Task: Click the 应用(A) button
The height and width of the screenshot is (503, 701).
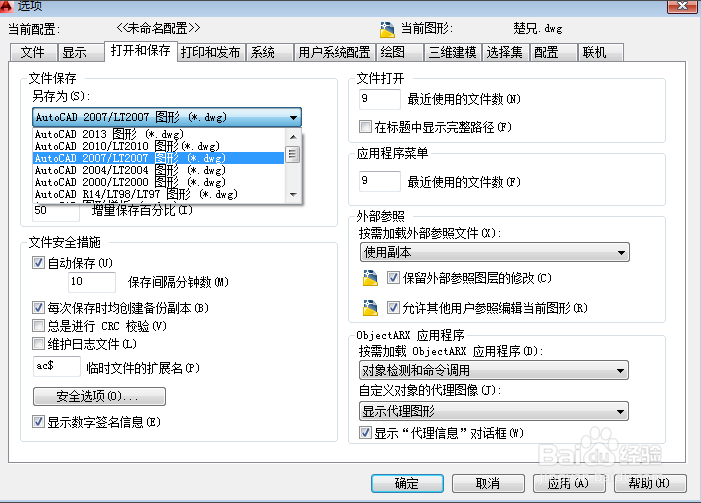Action: click(569, 483)
